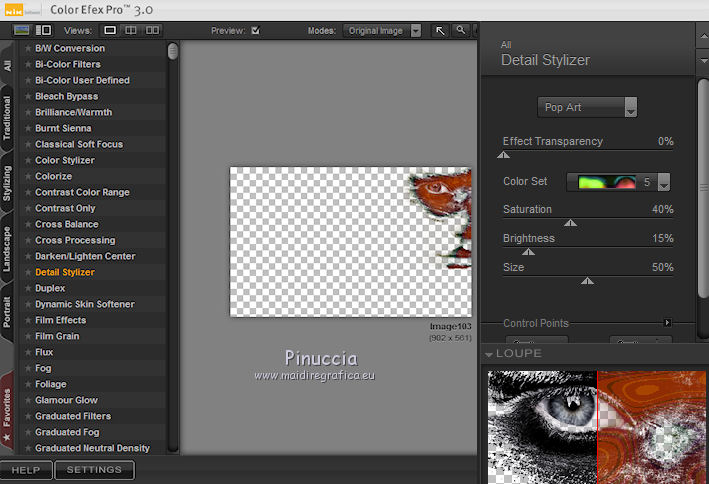
Task: Adjust the Saturation slider handle
Action: tap(571, 223)
